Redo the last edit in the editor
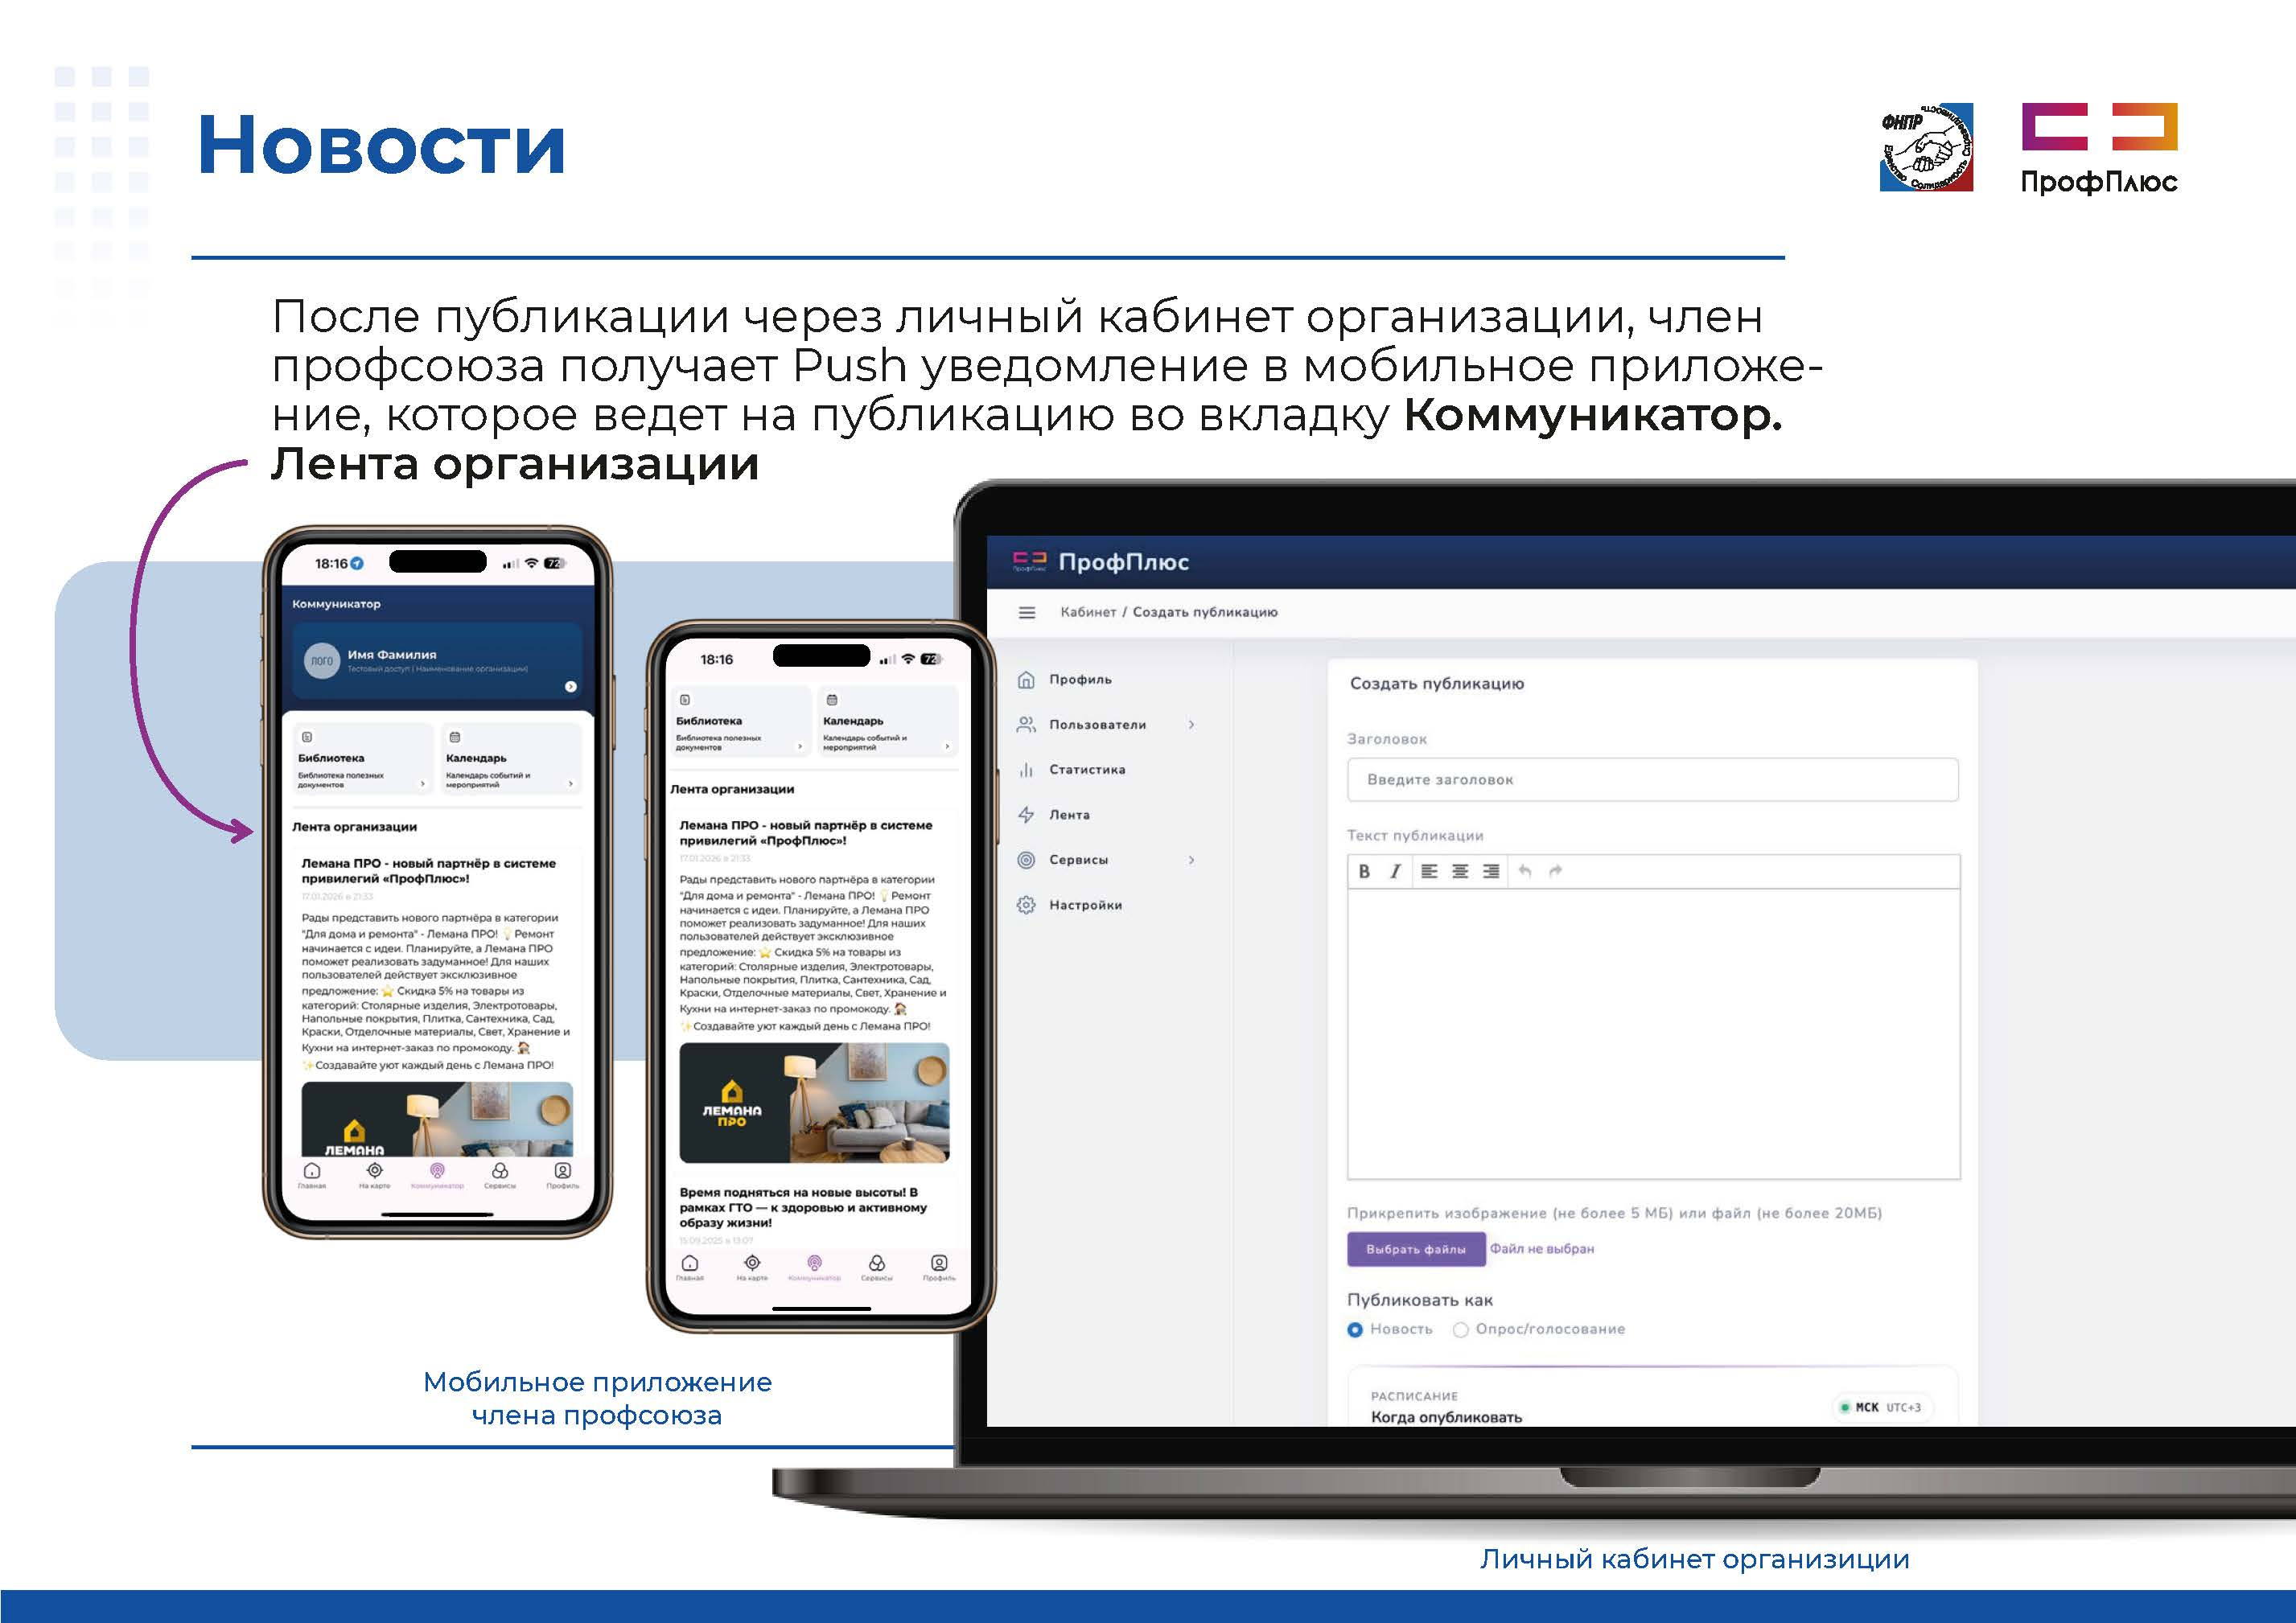This screenshot has width=2296, height=1623. point(1555,871)
